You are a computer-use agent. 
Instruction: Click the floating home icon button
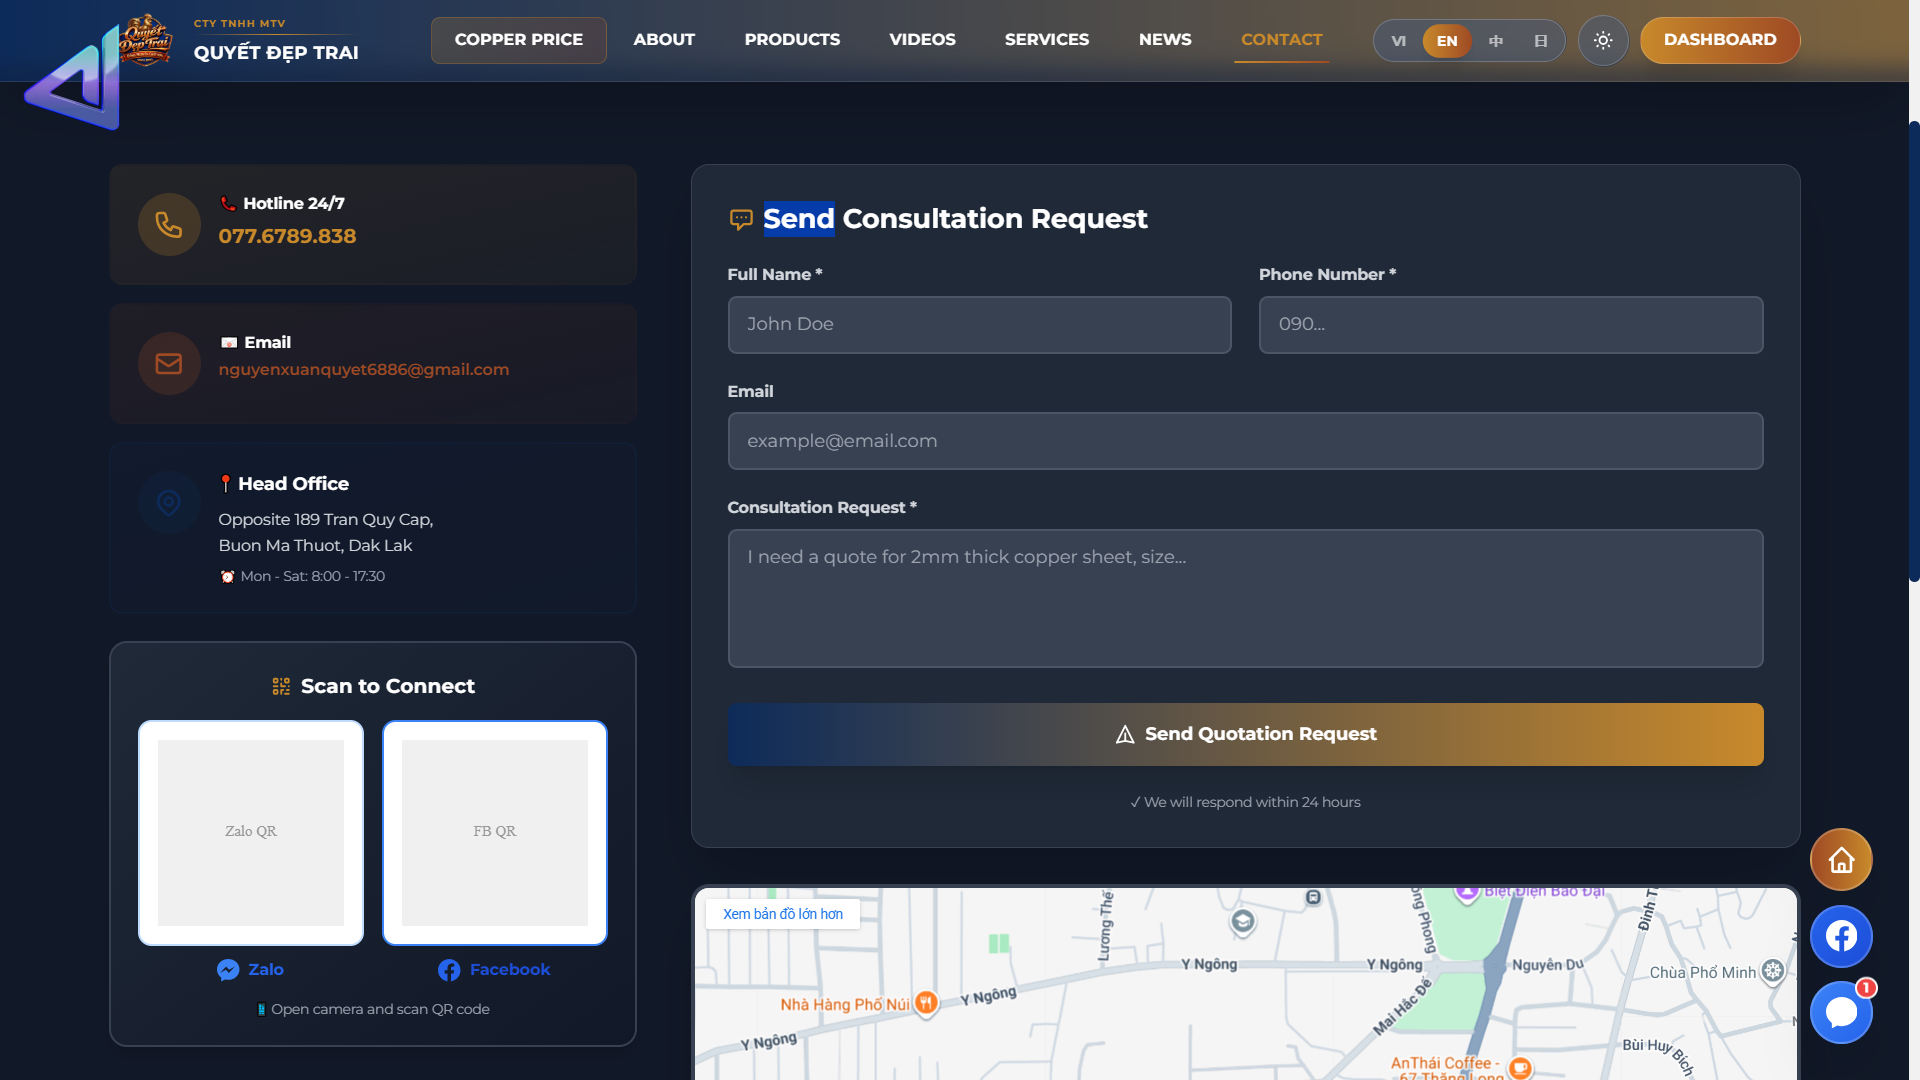(1841, 860)
